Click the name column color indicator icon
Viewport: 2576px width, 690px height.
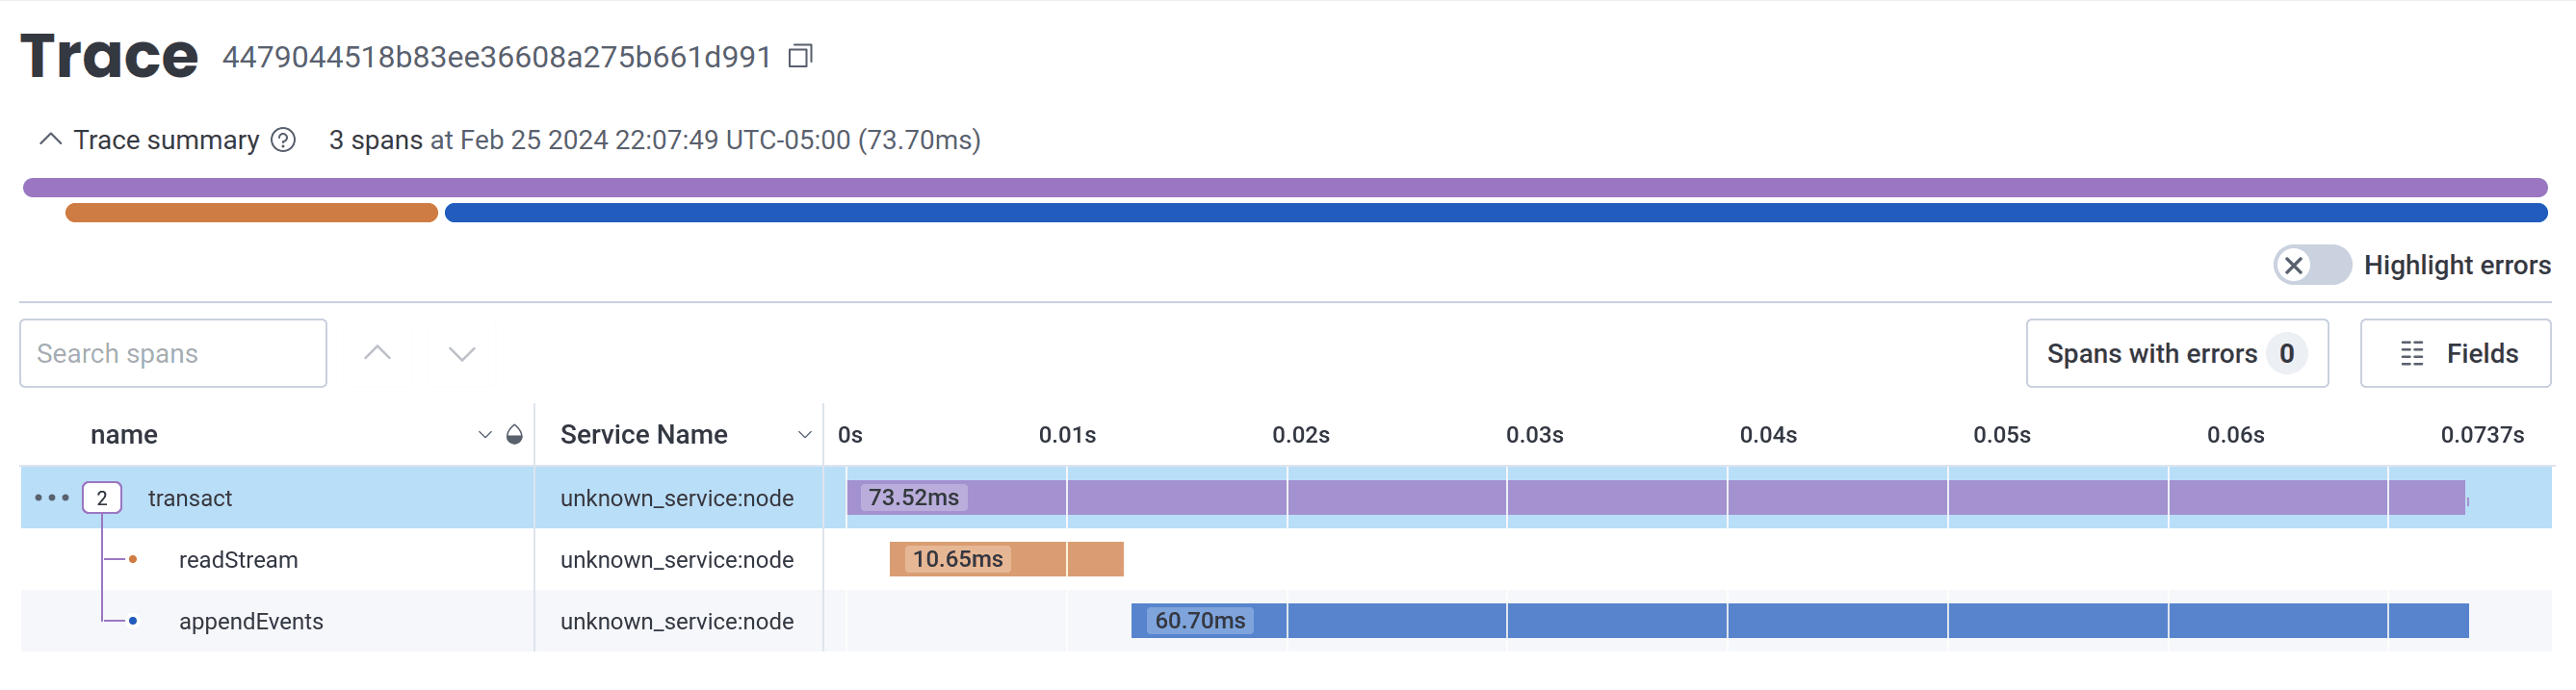click(x=514, y=435)
